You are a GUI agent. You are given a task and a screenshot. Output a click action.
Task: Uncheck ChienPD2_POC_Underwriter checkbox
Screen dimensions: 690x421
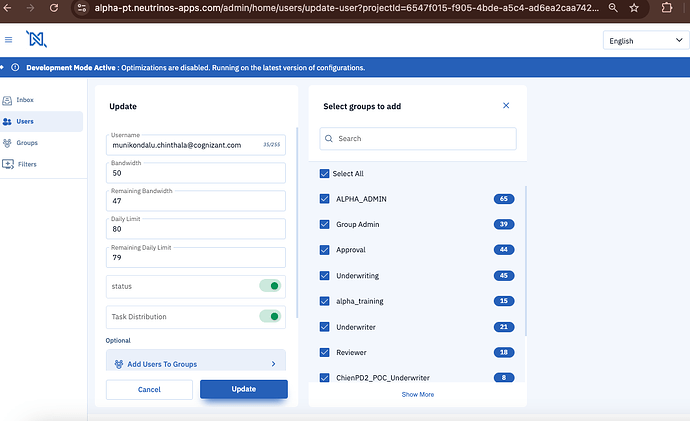324,377
